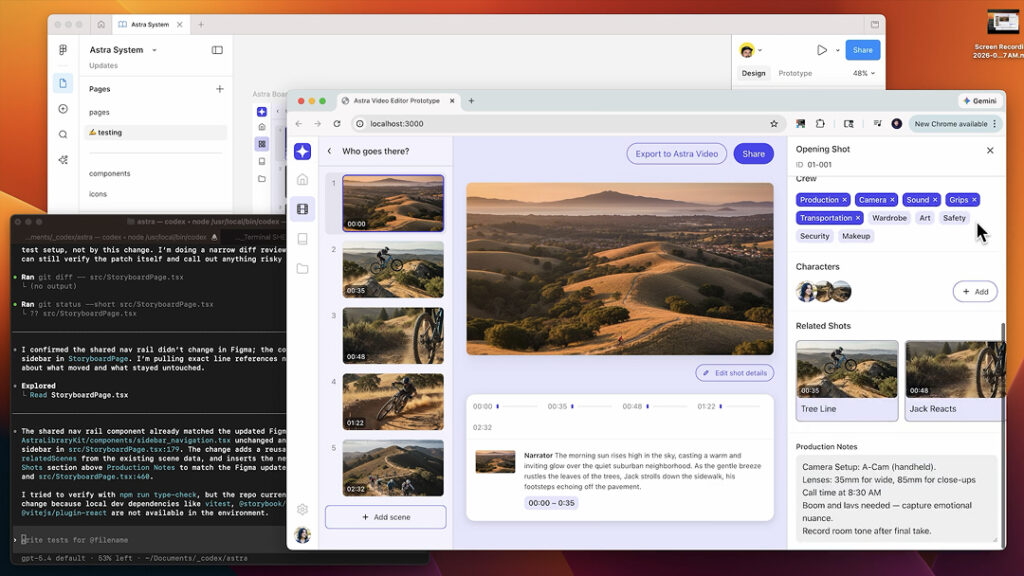Click the plus icon to add a page
The width and height of the screenshot is (1024, 576).
[220, 89]
